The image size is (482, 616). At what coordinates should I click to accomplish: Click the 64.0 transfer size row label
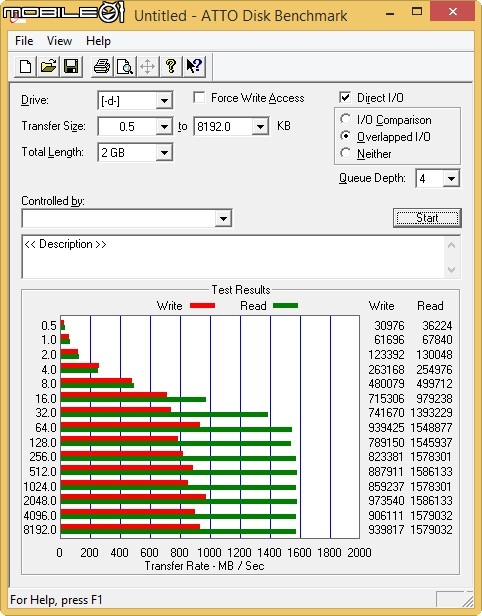tap(46, 427)
